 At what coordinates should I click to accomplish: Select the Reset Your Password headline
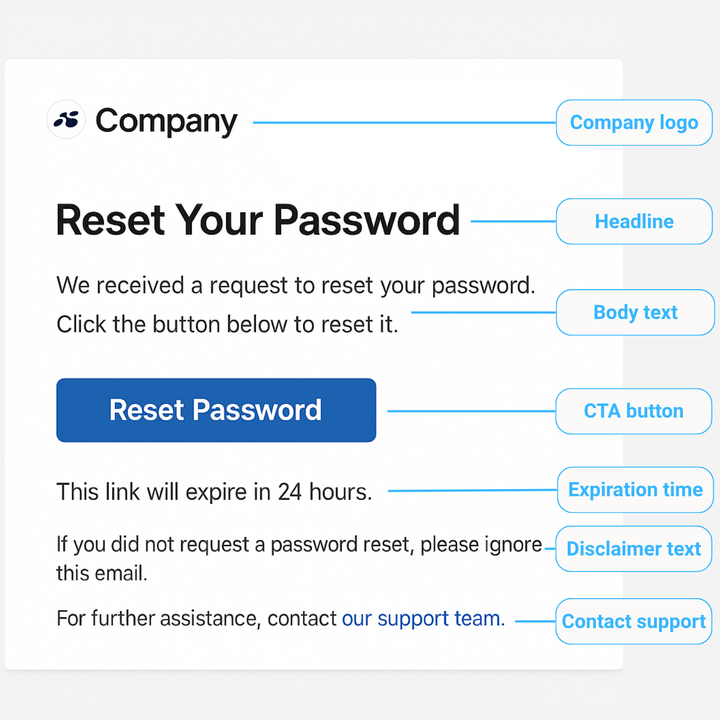(257, 220)
